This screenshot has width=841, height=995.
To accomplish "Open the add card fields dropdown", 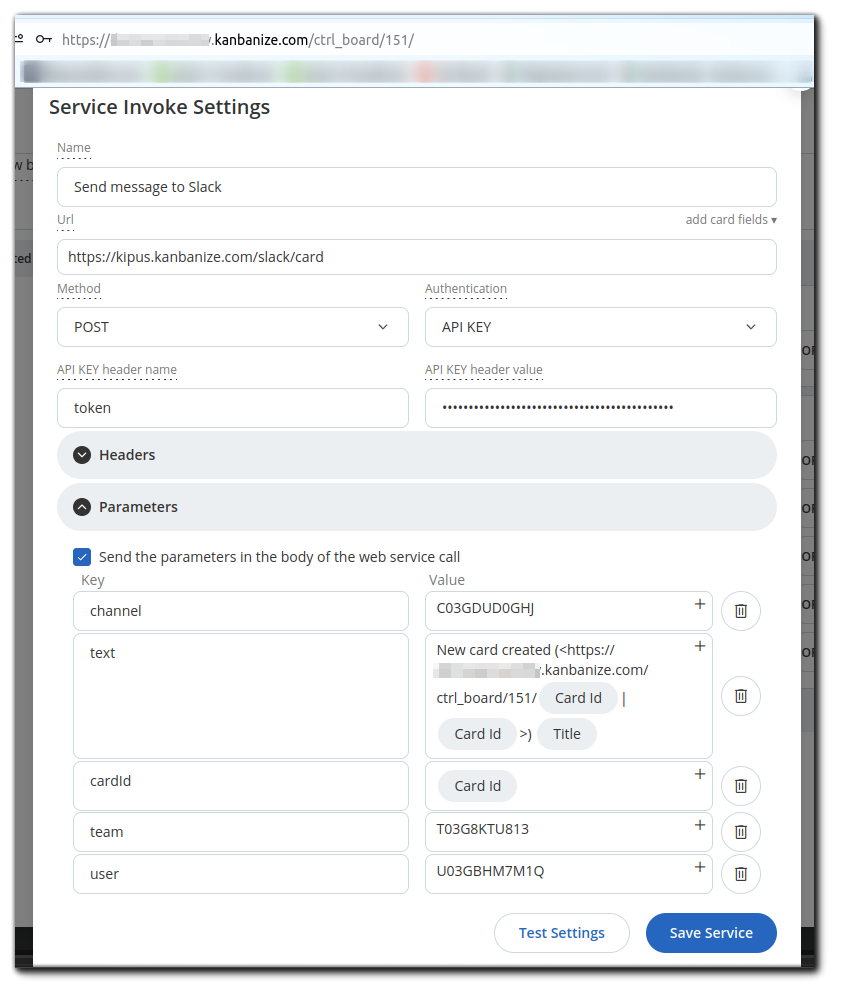I will coord(731,220).
